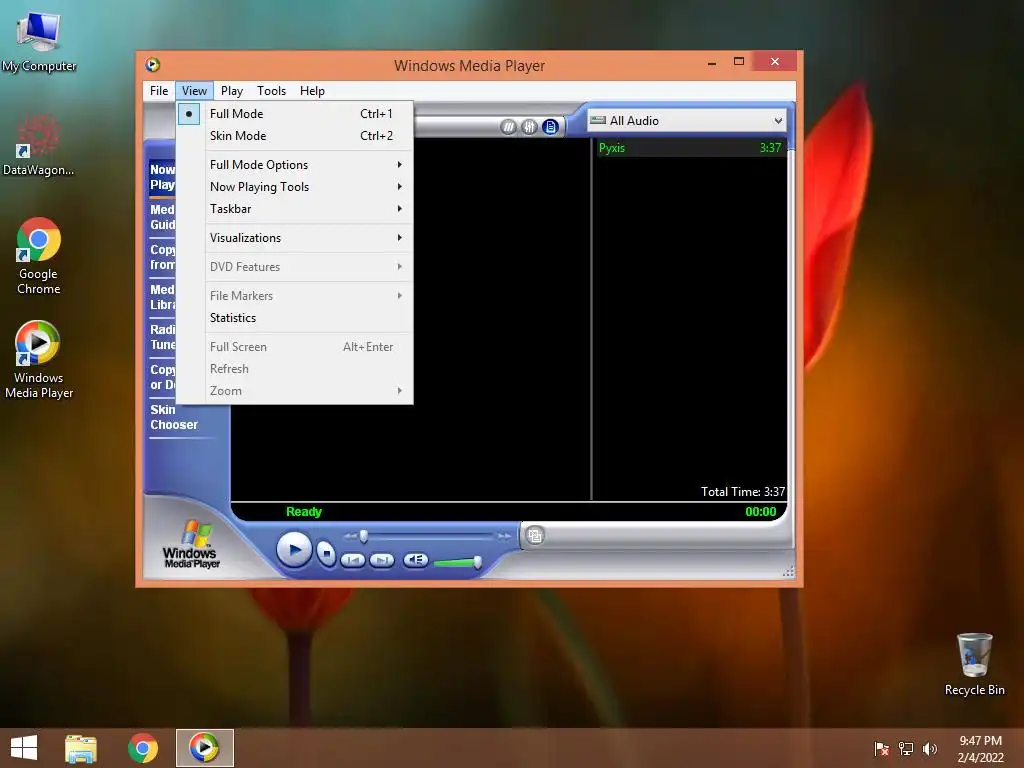Expand Full Mode Options submenu
The height and width of the screenshot is (768, 1024).
coord(295,165)
